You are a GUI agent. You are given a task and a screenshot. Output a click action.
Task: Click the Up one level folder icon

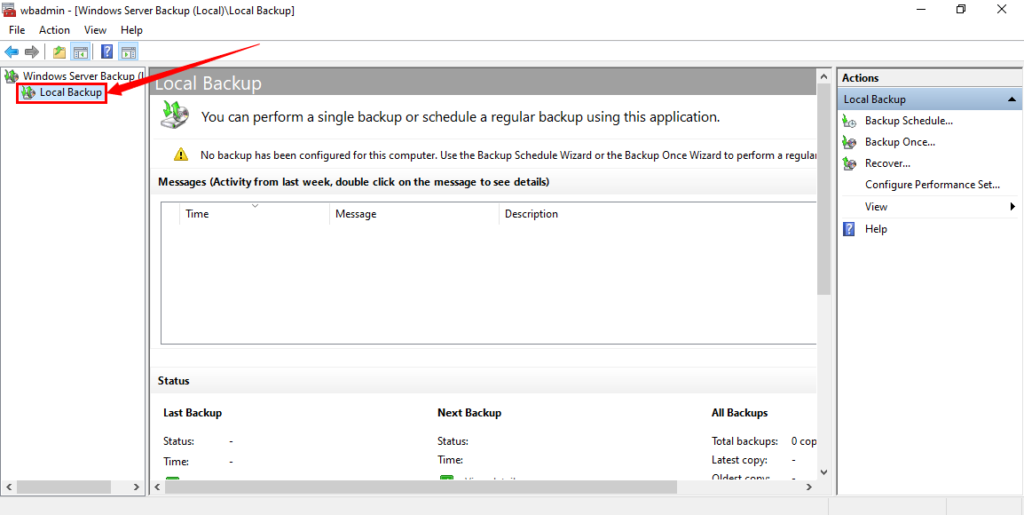59,52
